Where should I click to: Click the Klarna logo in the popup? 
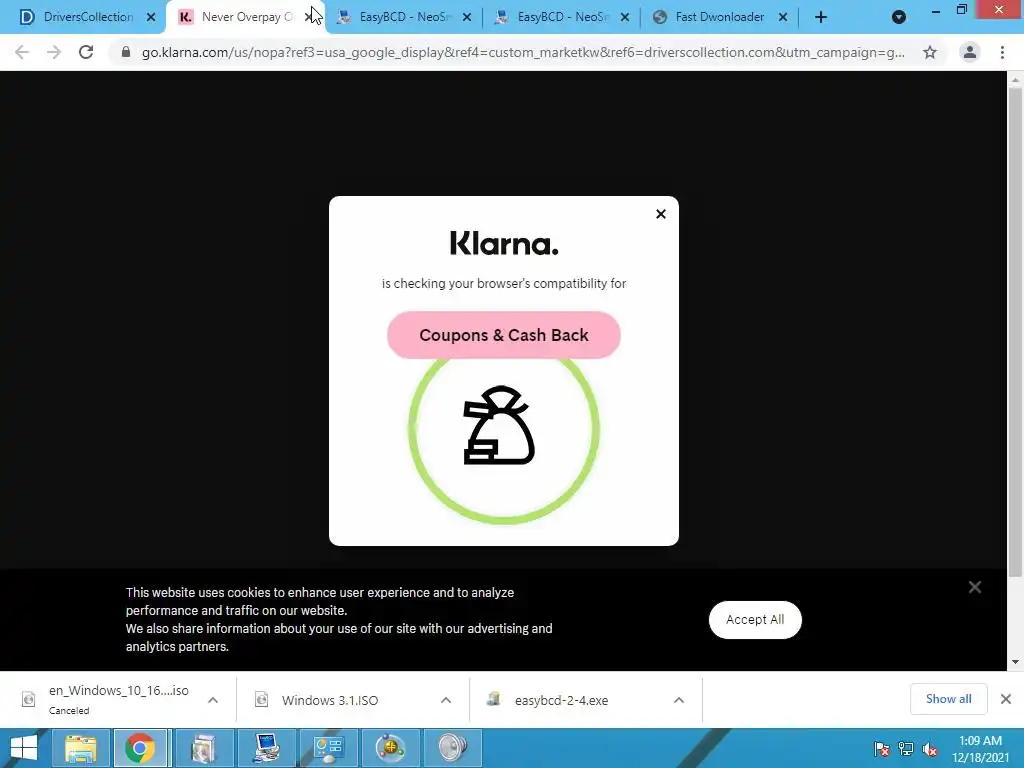[x=504, y=243]
